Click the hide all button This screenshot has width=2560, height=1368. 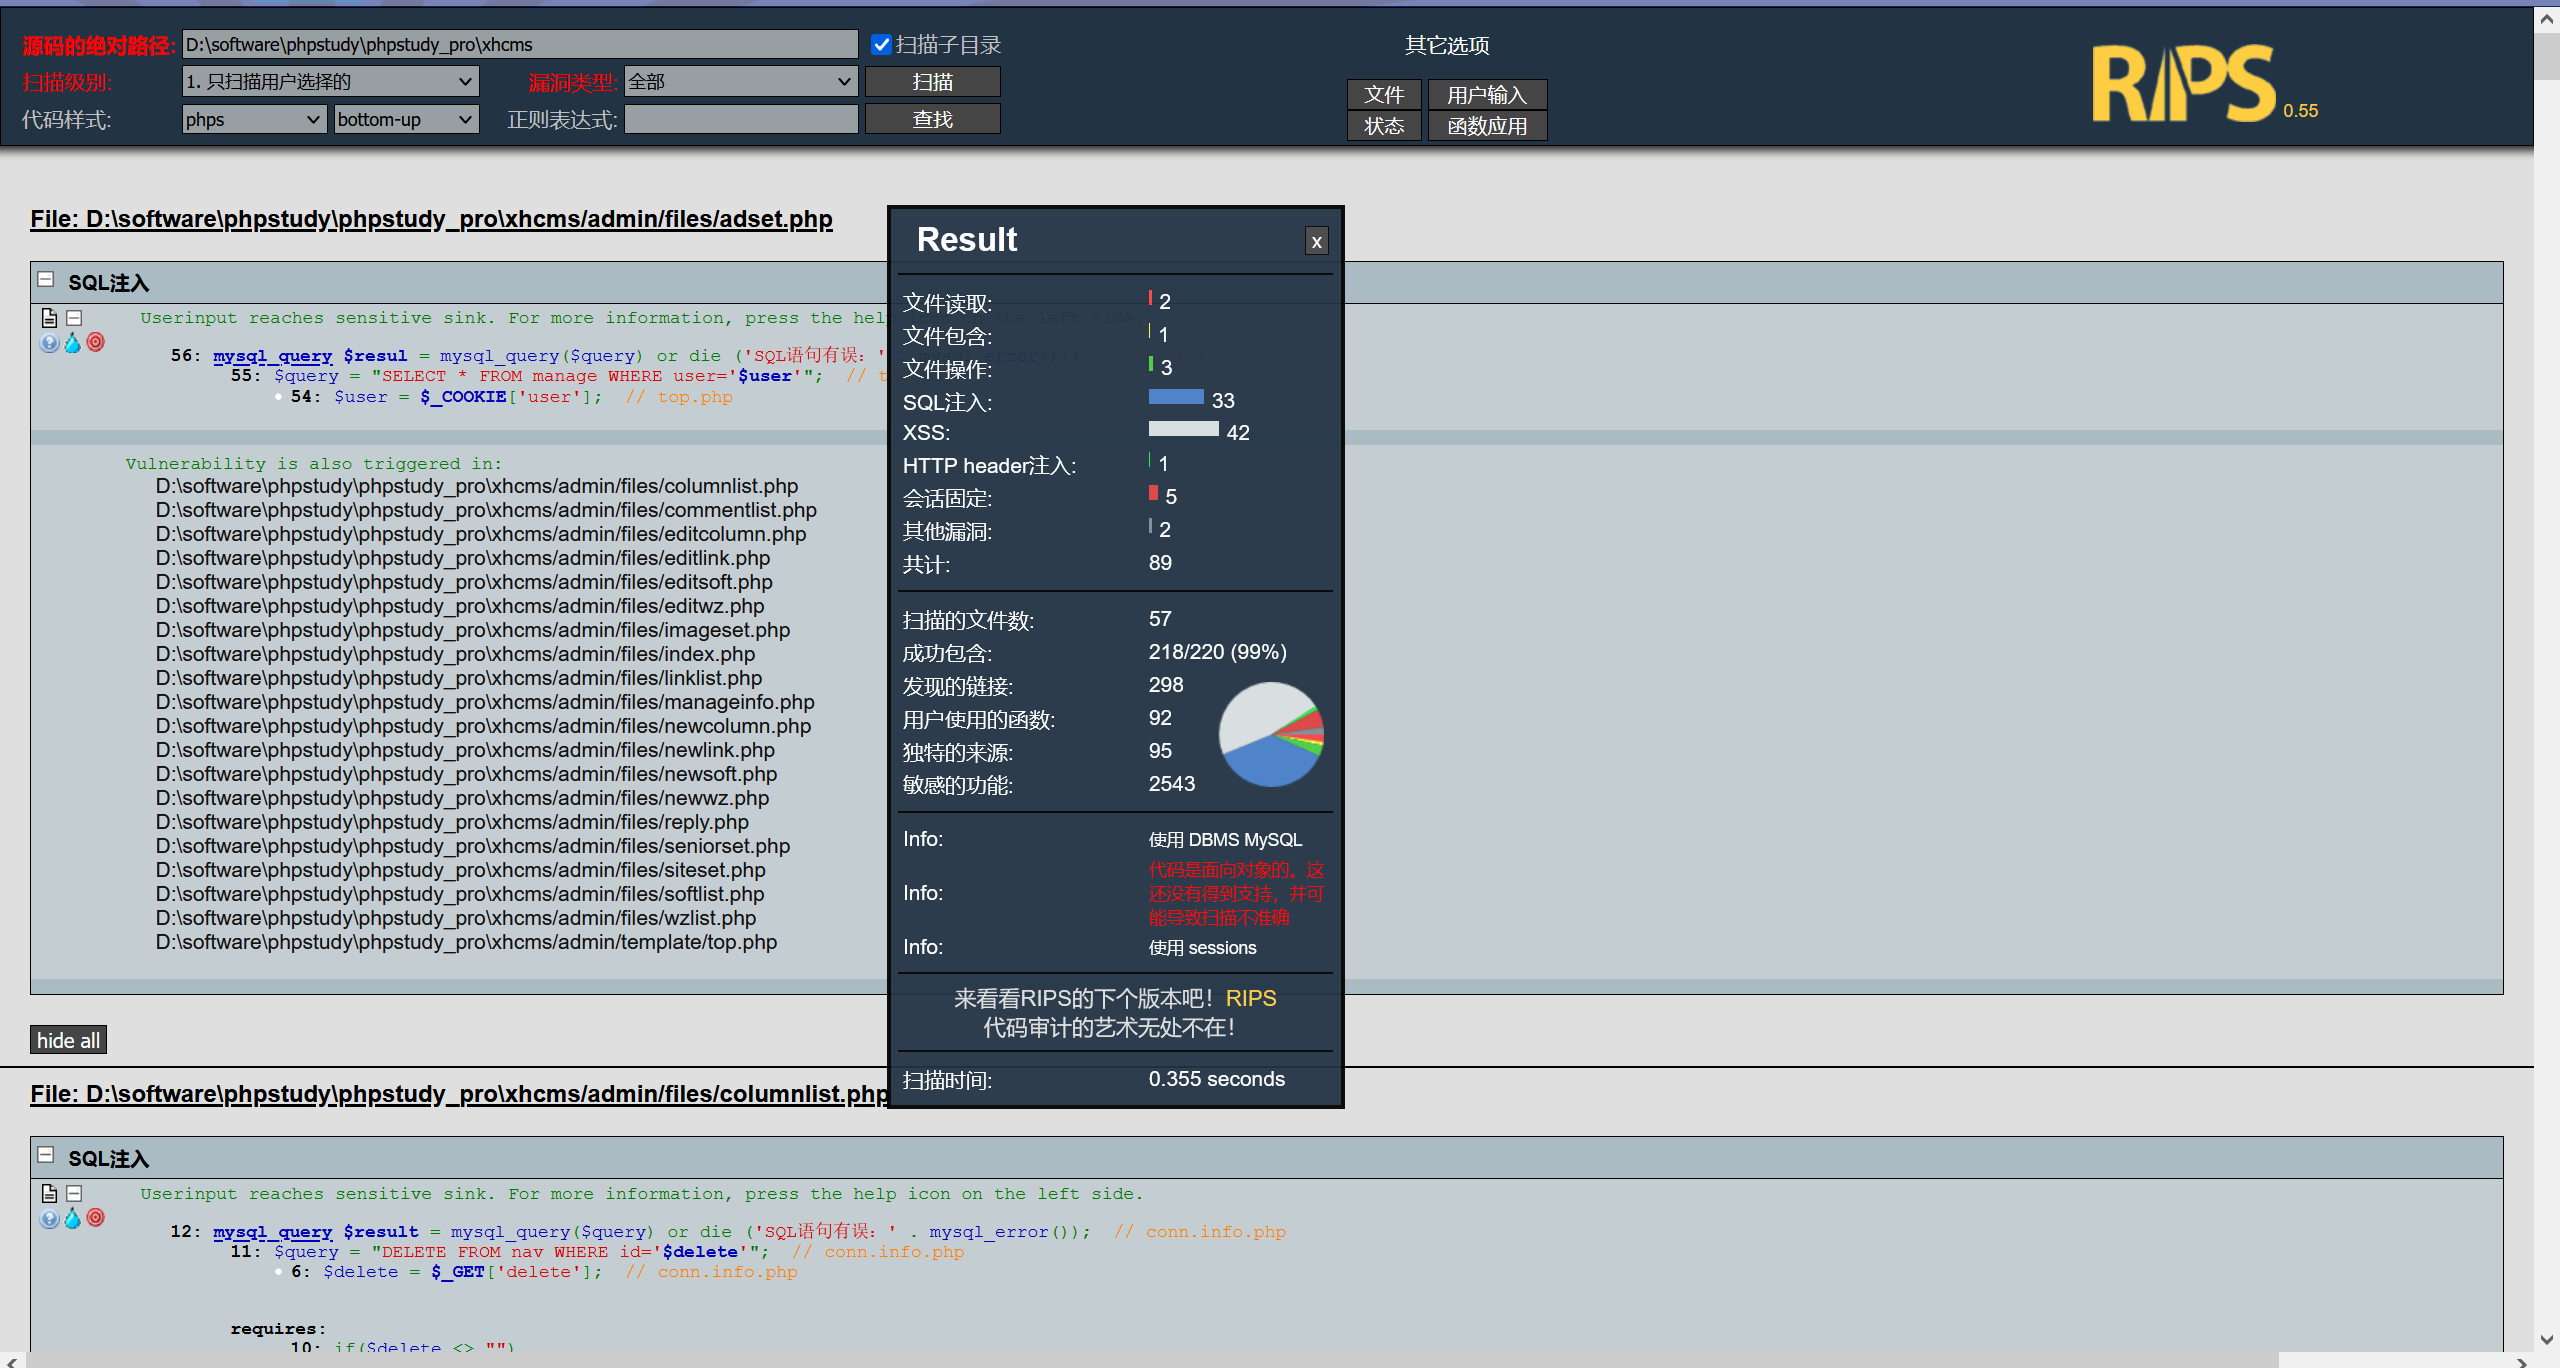[68, 1040]
